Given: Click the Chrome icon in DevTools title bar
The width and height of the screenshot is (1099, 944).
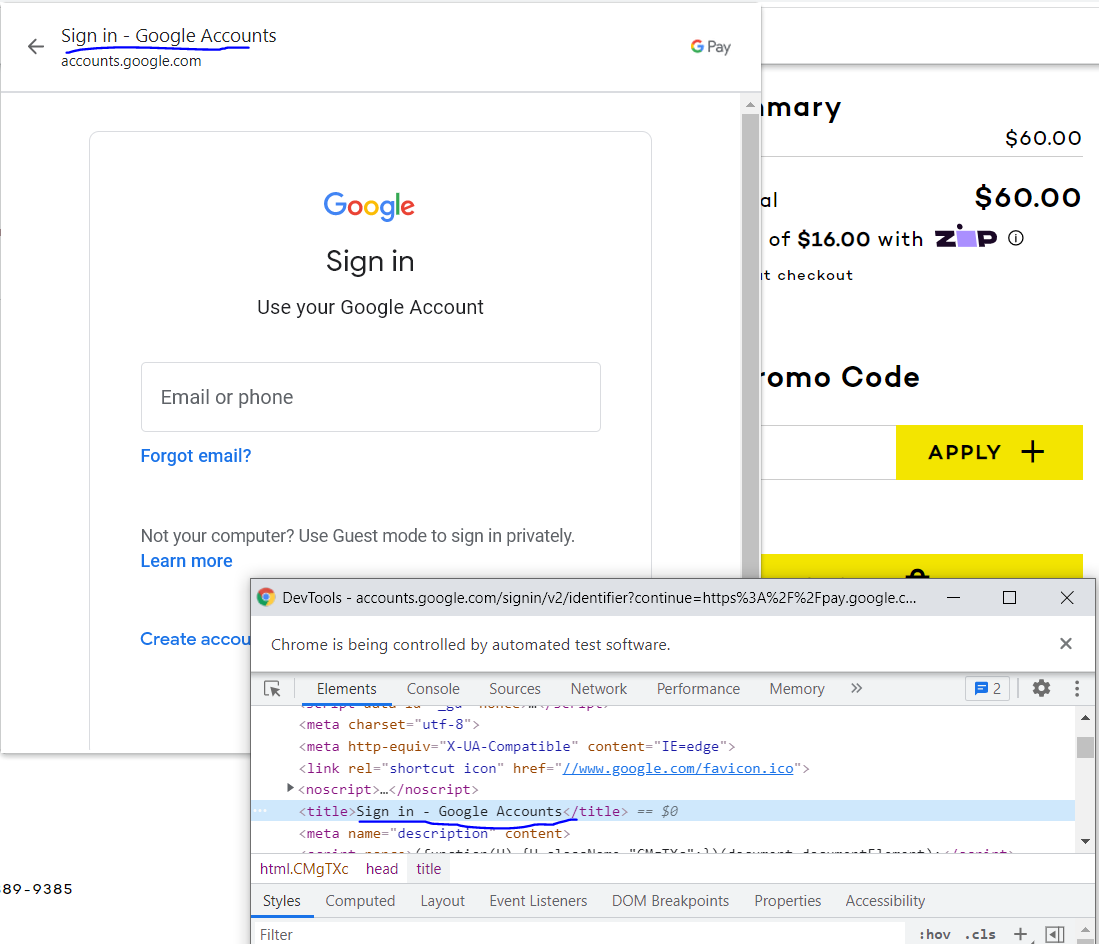Looking at the screenshot, I should pos(266,597).
